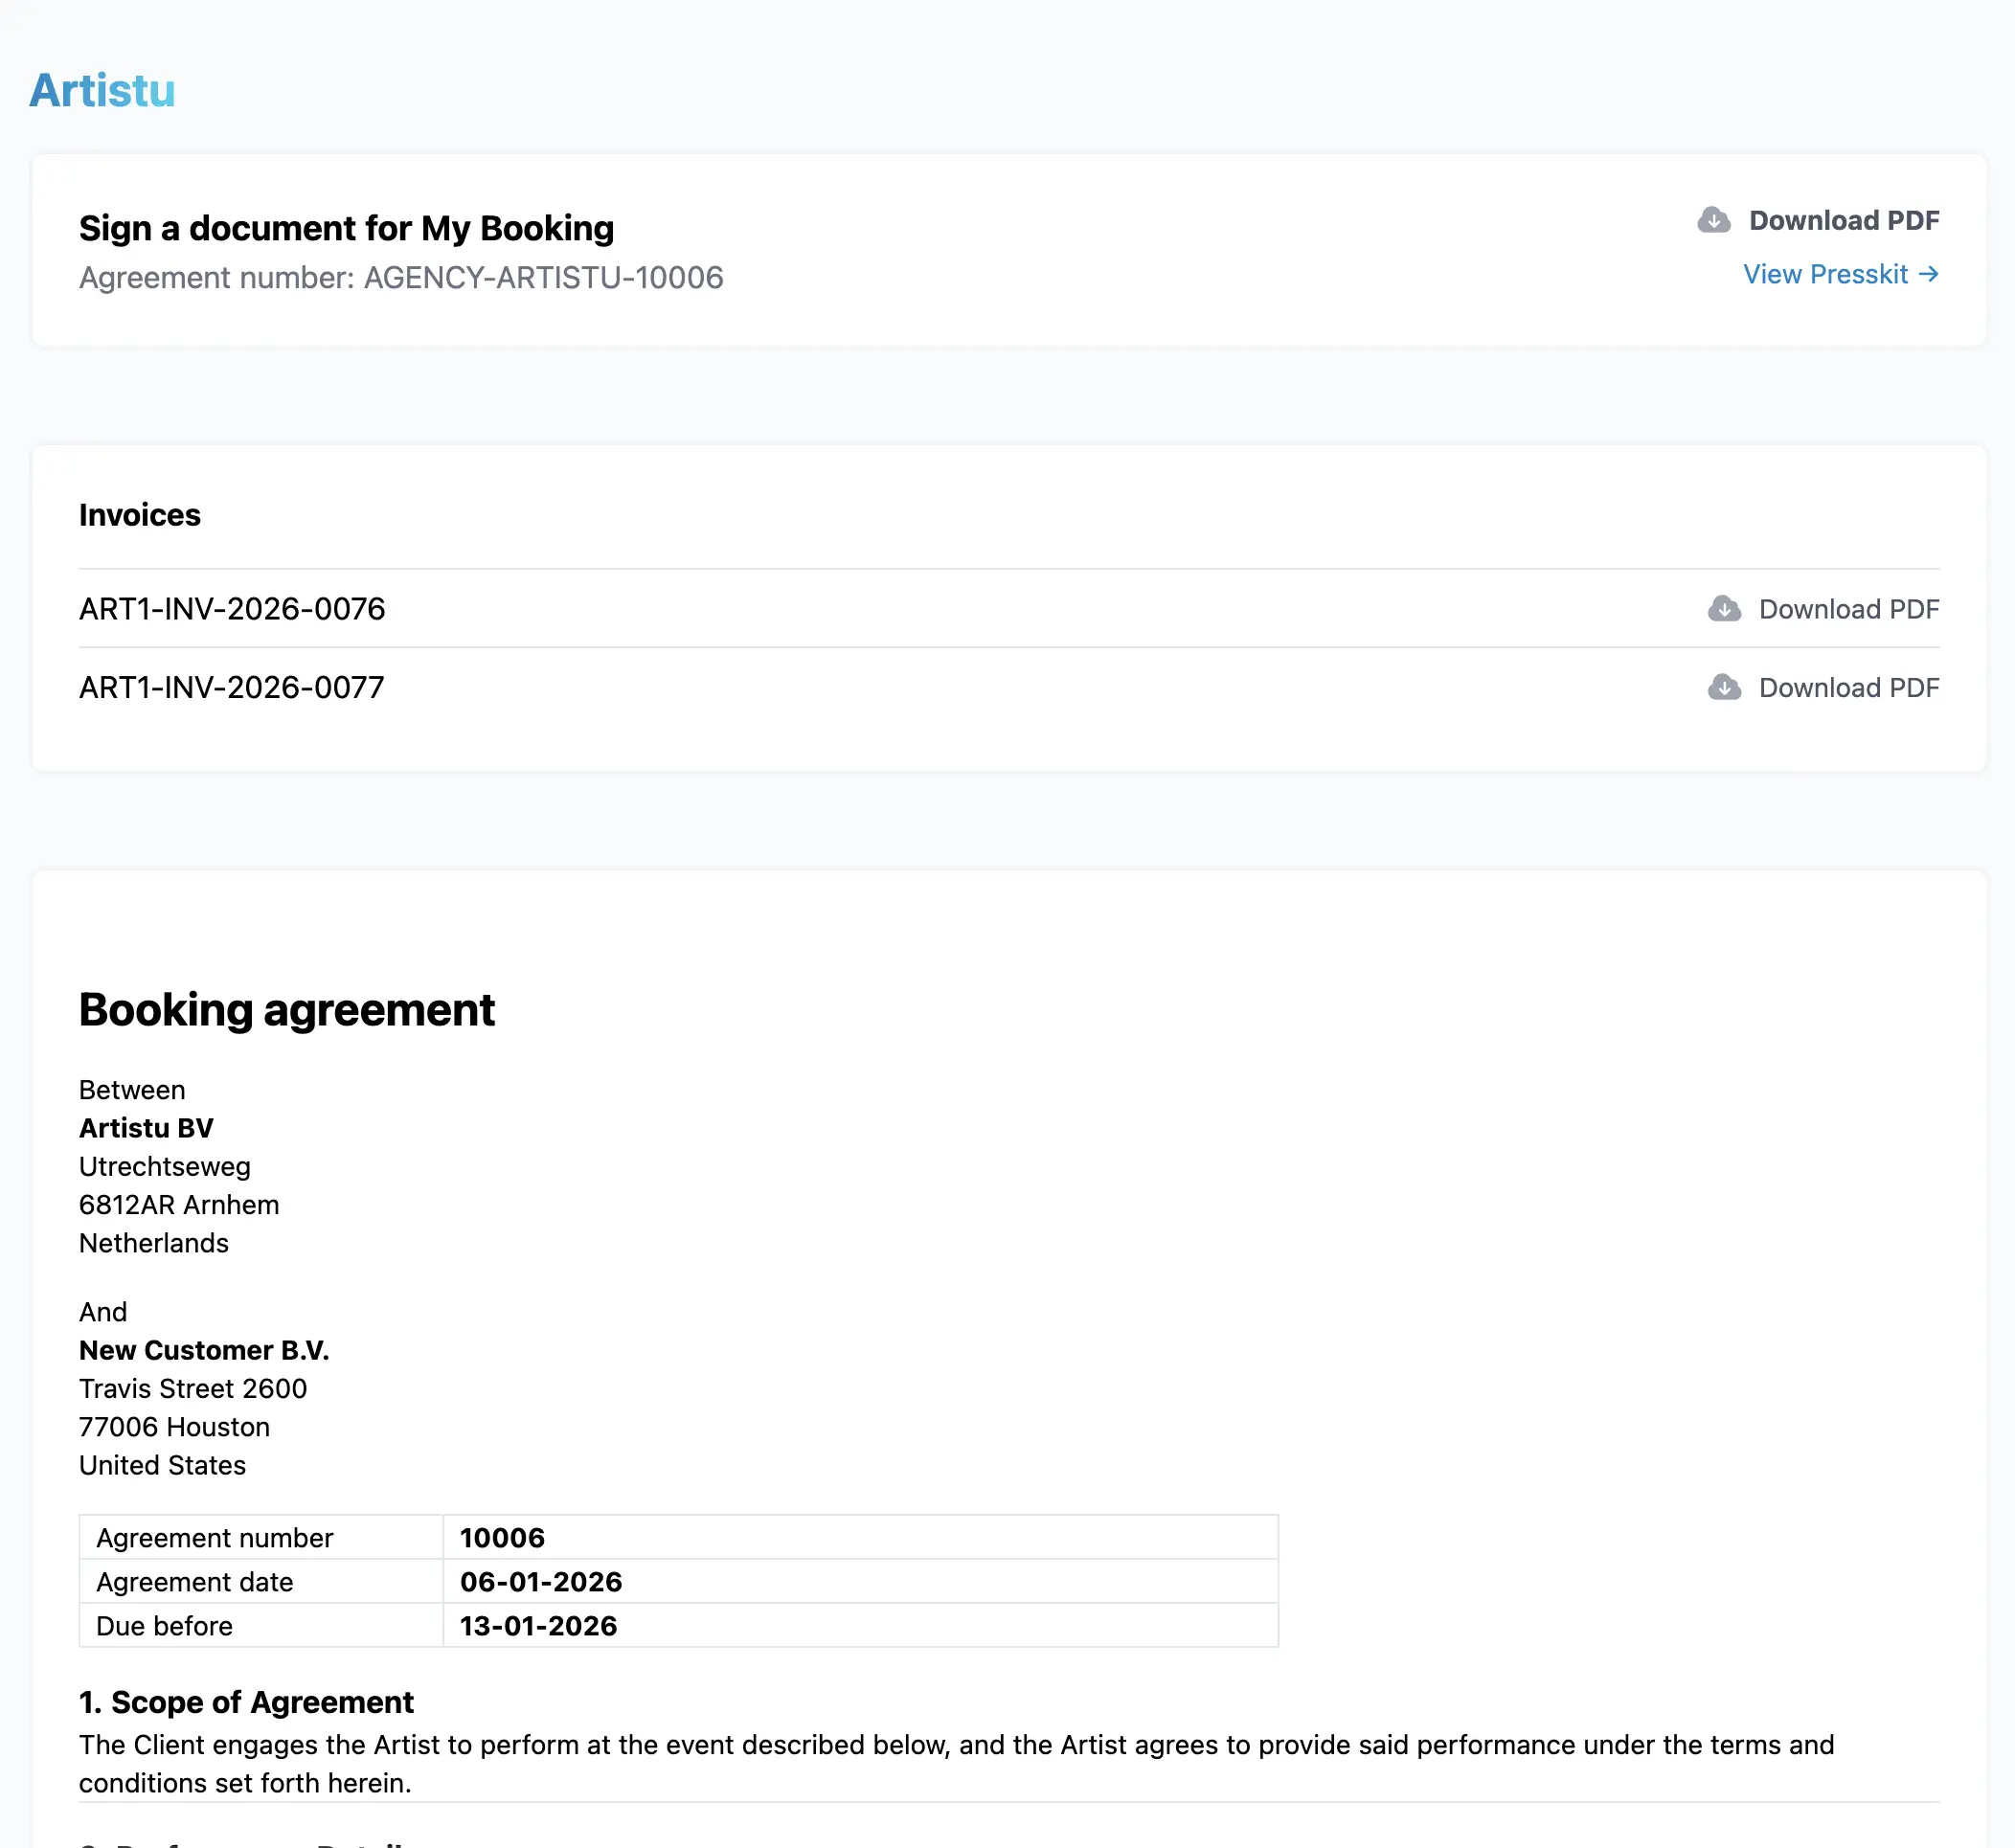Click the Invoices section heading
The width and height of the screenshot is (2015, 1848).
[x=140, y=515]
